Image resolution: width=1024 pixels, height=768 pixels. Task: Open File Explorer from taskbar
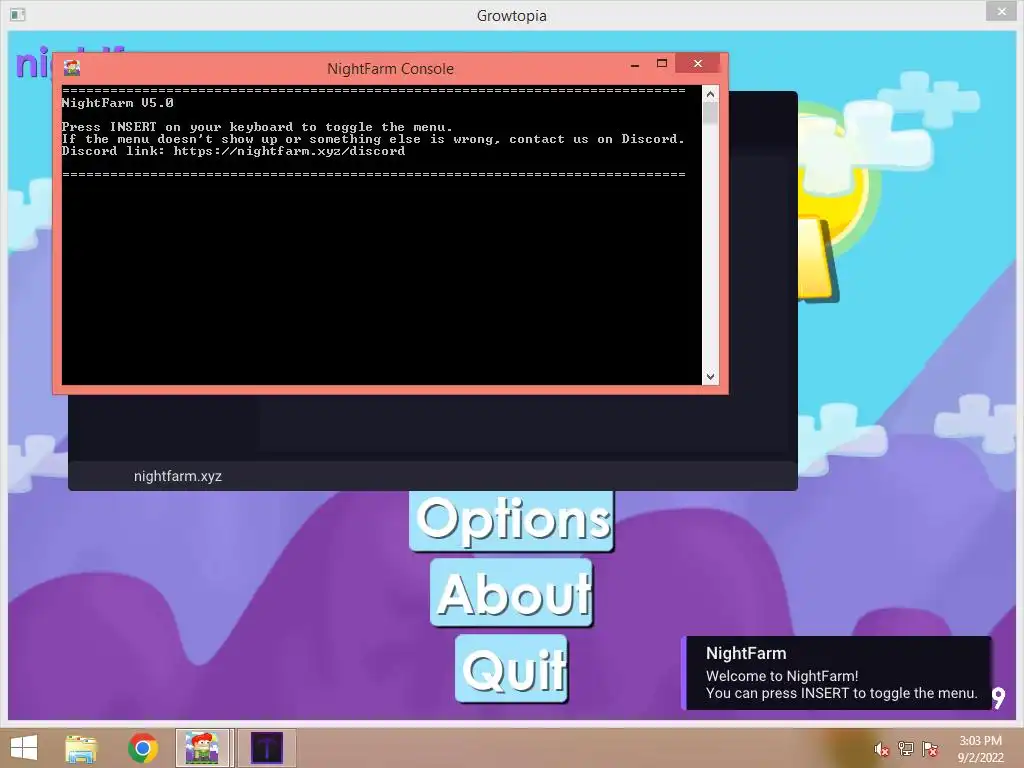click(81, 748)
